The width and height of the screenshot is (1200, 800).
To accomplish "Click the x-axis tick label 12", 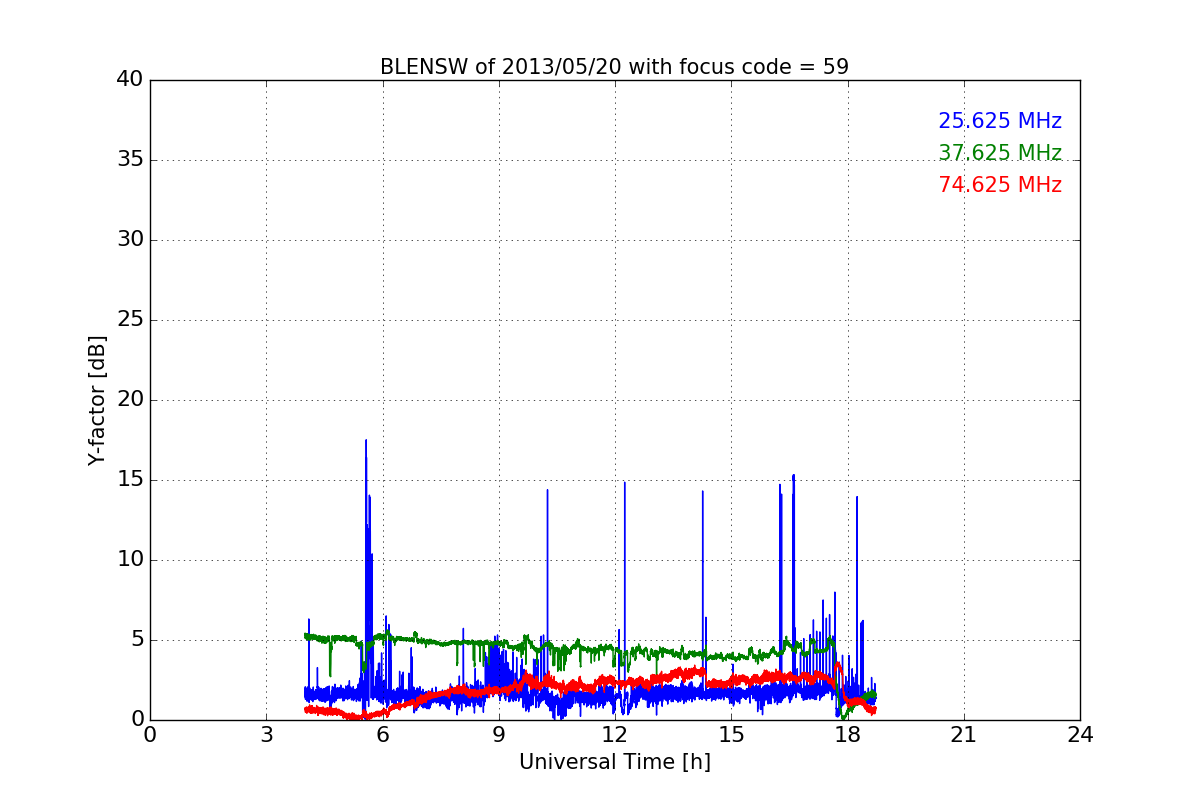I will pyautogui.click(x=615, y=734).
